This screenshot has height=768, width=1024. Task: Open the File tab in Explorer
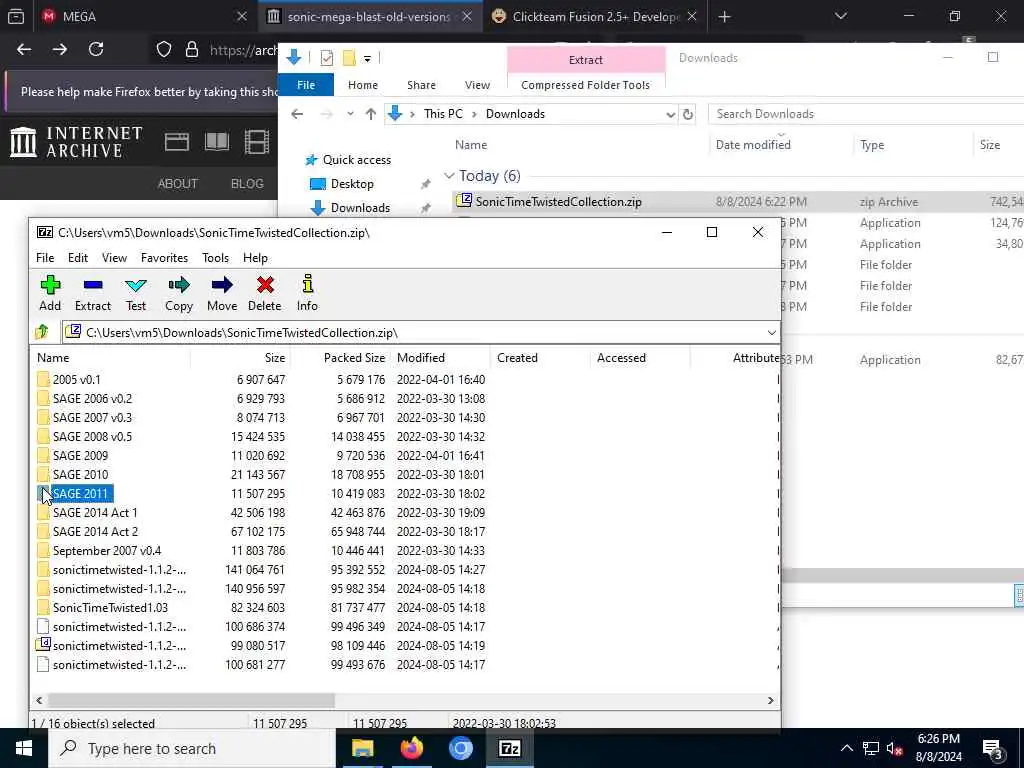click(x=306, y=85)
